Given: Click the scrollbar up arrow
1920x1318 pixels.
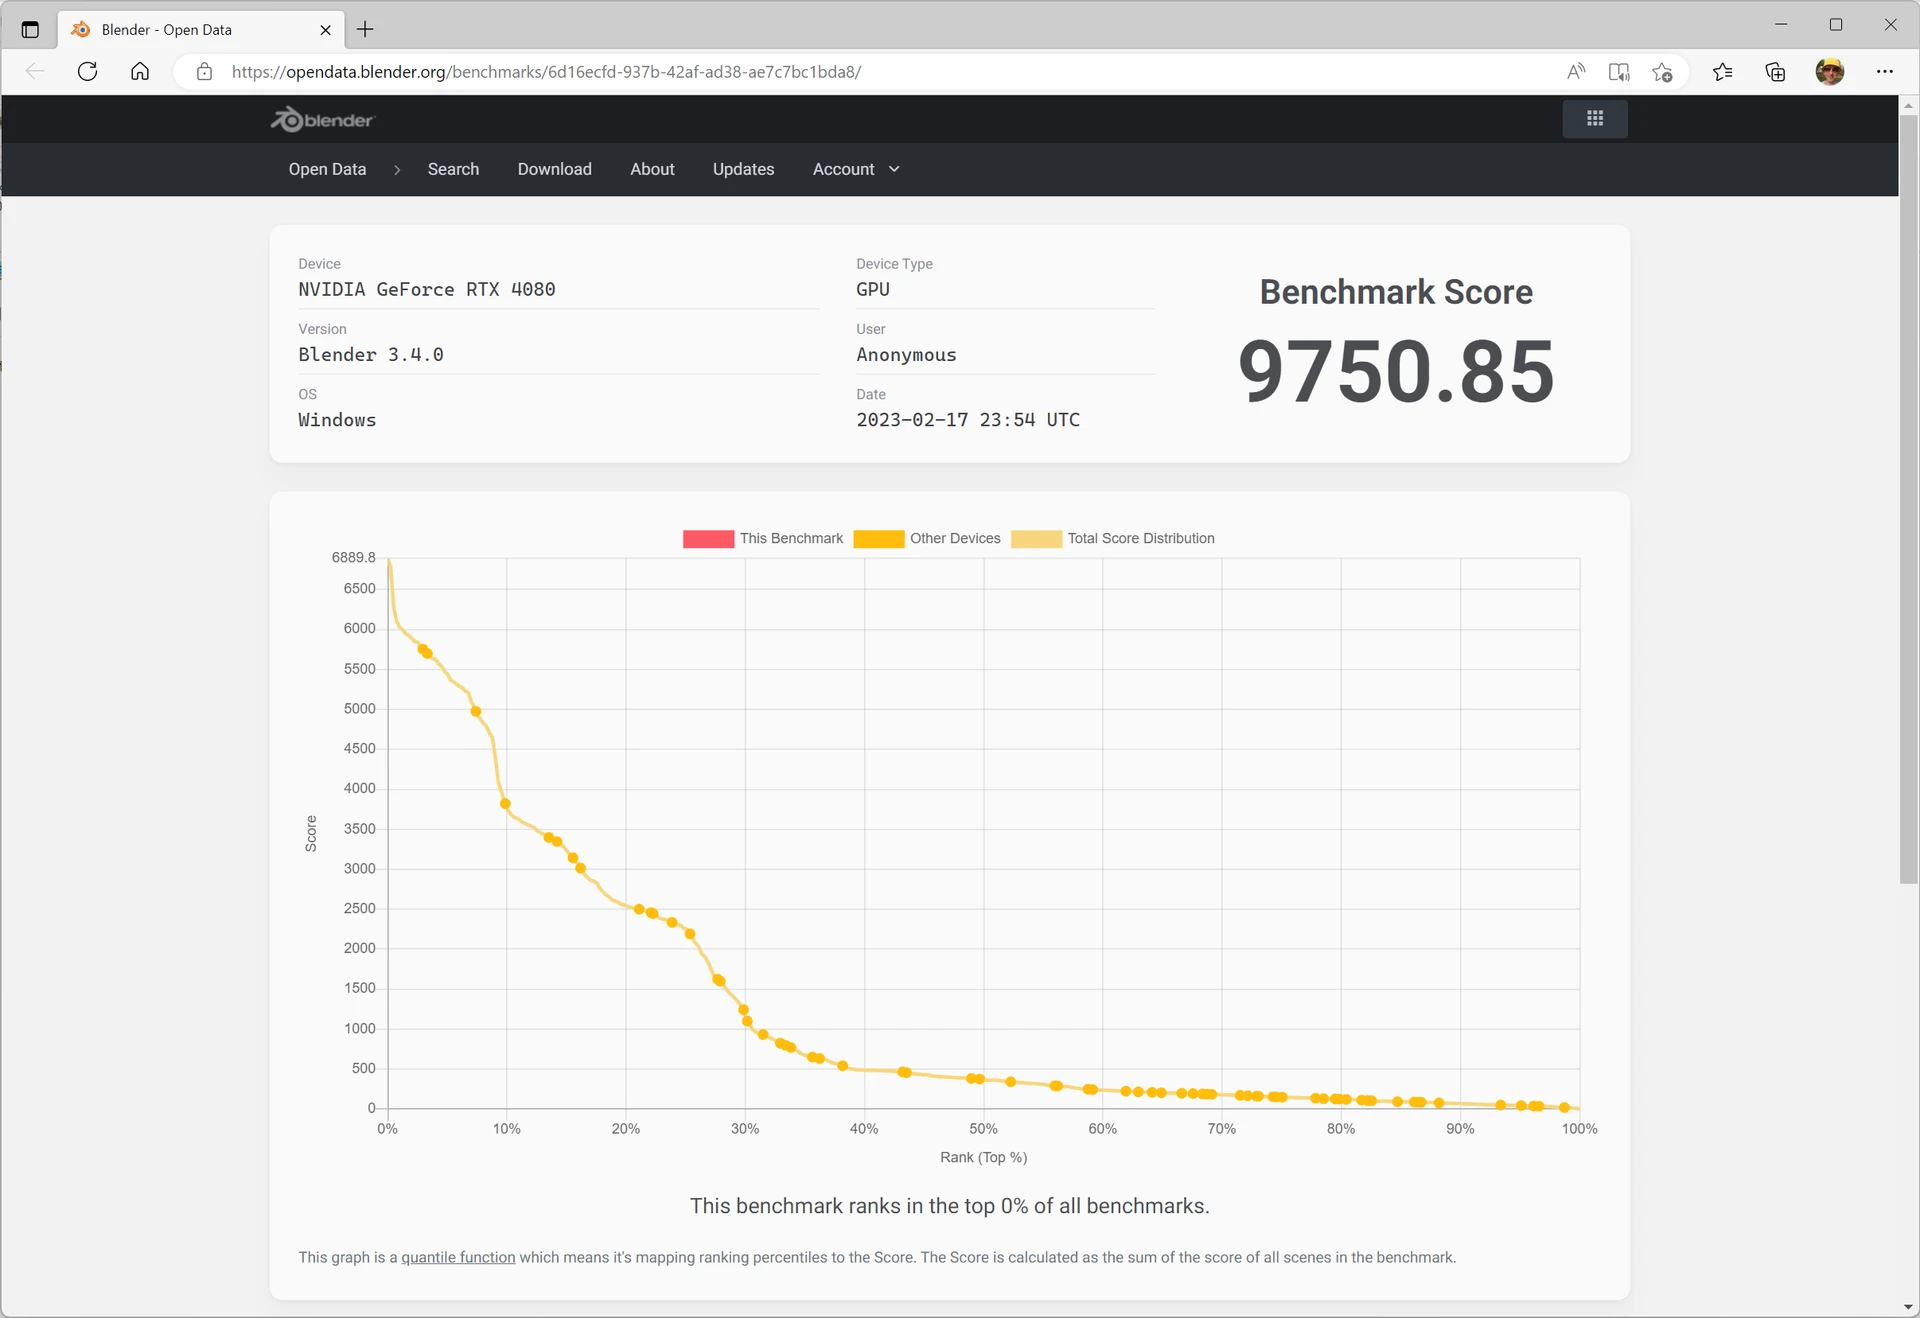Looking at the screenshot, I should [x=1909, y=105].
